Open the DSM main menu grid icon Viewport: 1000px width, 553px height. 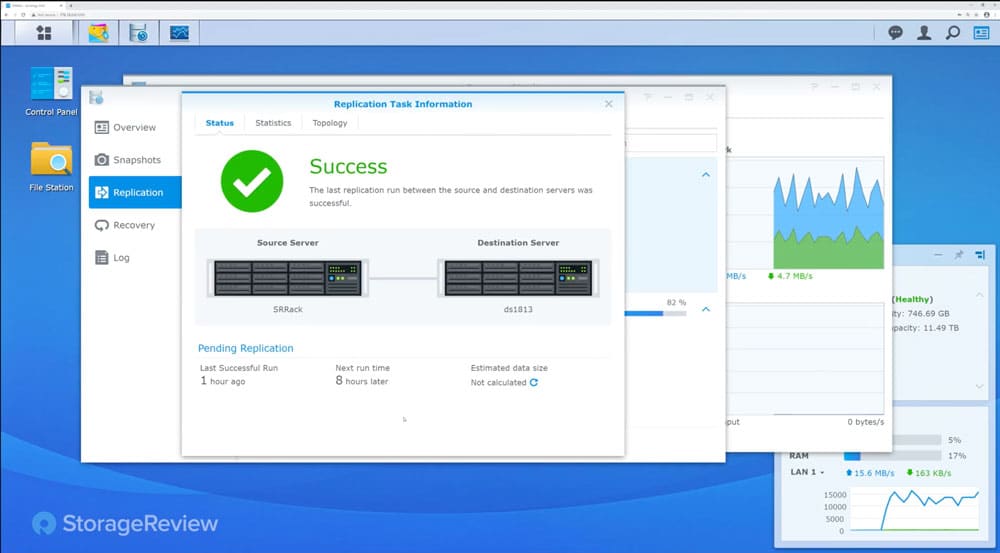tap(43, 33)
